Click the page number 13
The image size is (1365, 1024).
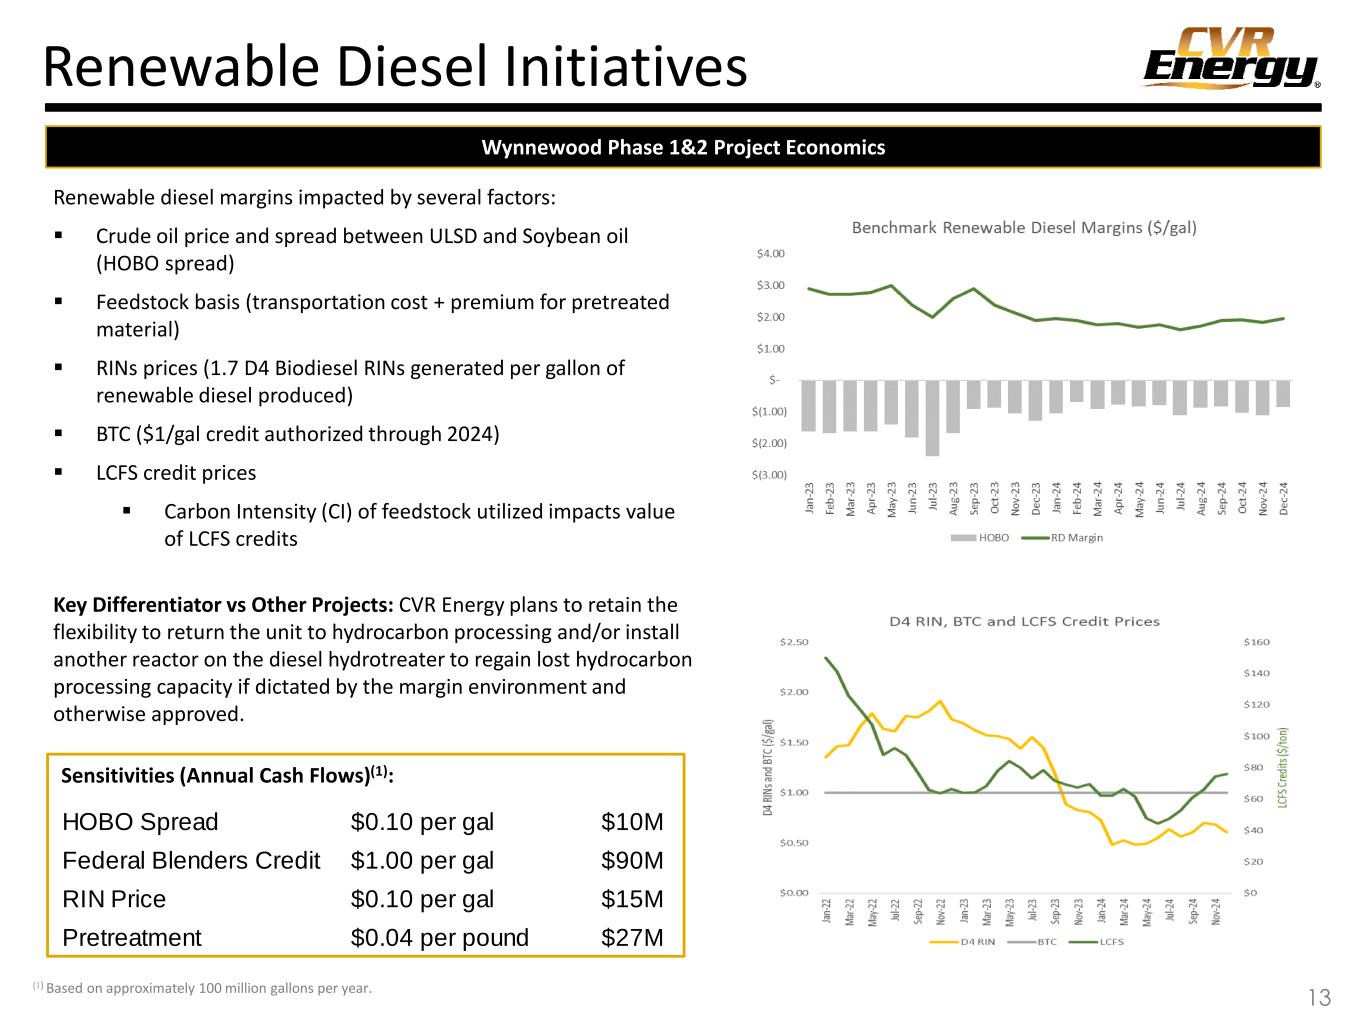1319,997
